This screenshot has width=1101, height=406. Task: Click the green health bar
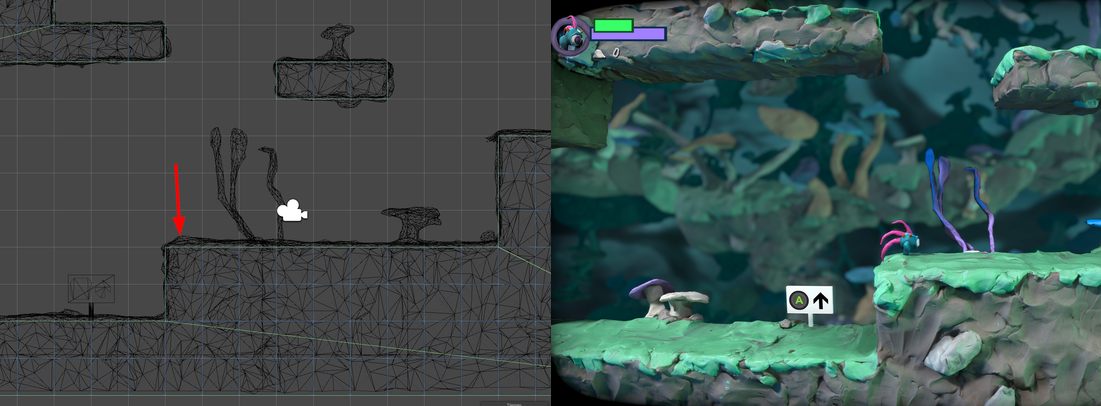613,25
